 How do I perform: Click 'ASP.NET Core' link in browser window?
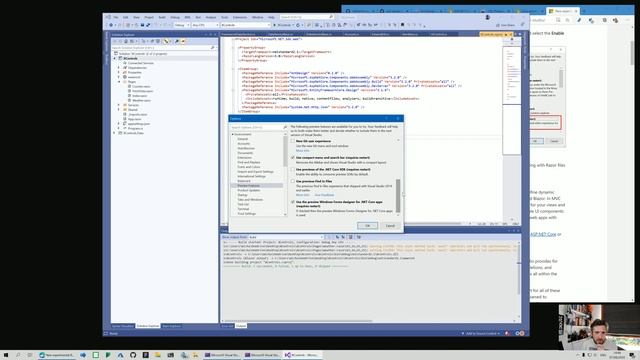click(543, 234)
